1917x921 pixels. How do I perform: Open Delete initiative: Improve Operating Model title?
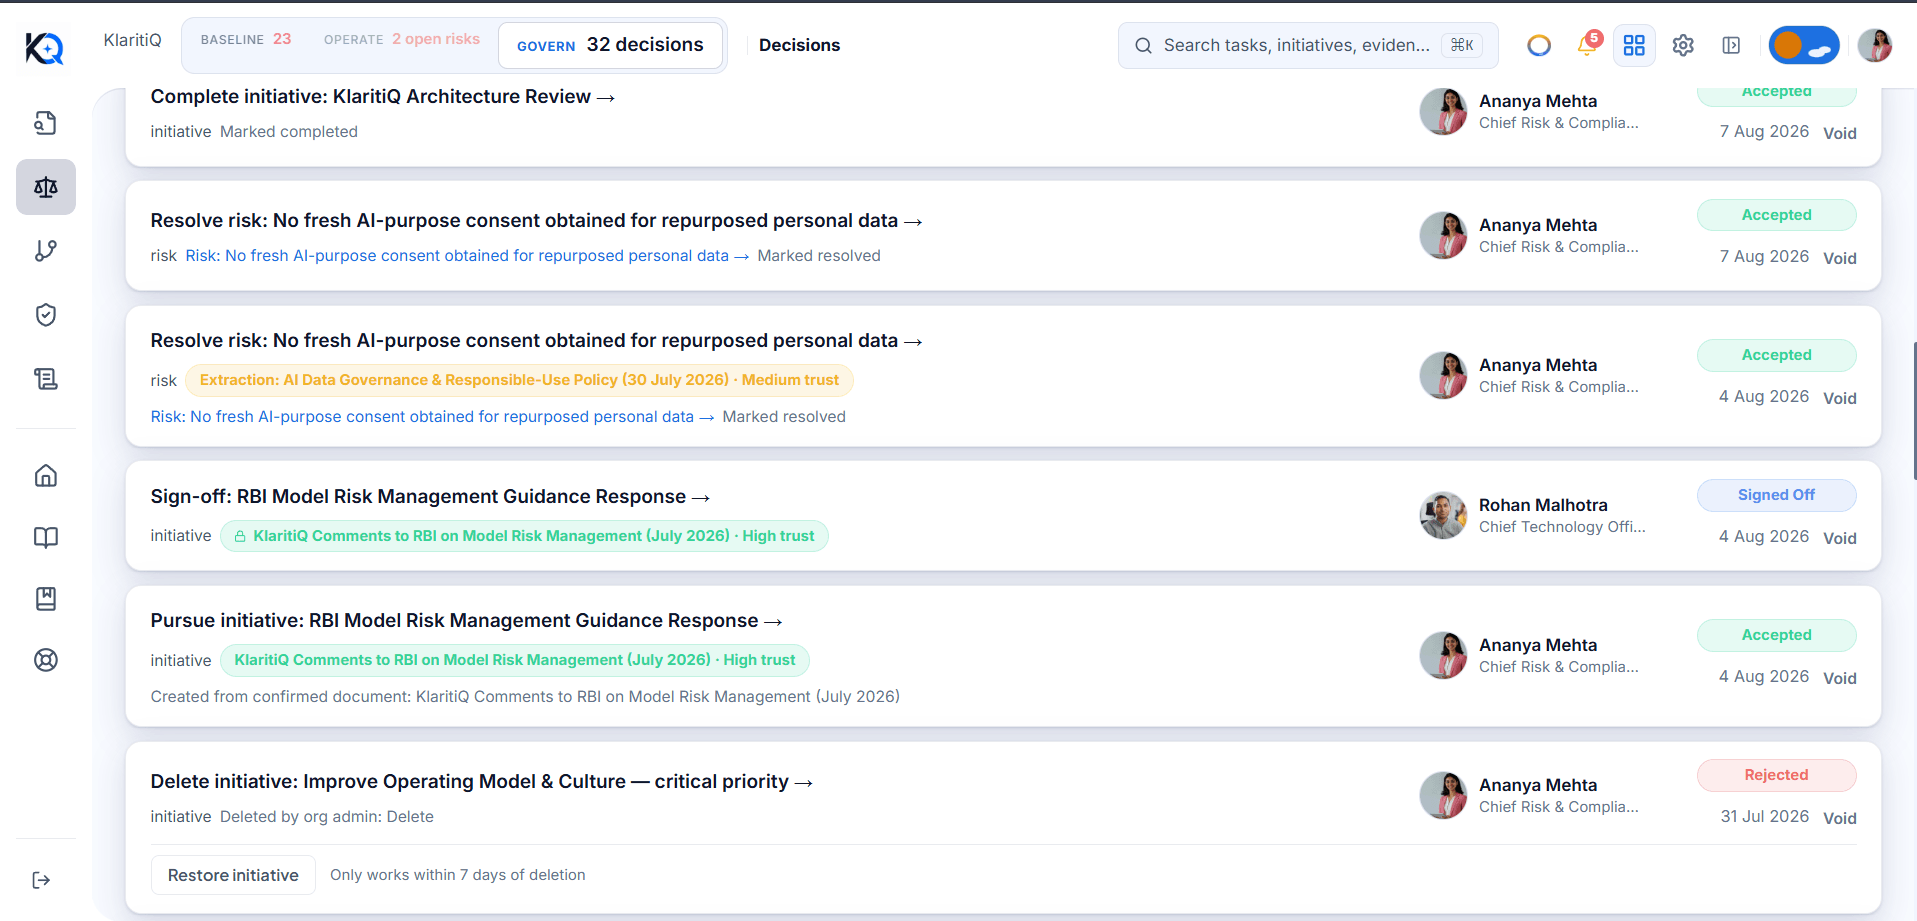[x=481, y=781]
